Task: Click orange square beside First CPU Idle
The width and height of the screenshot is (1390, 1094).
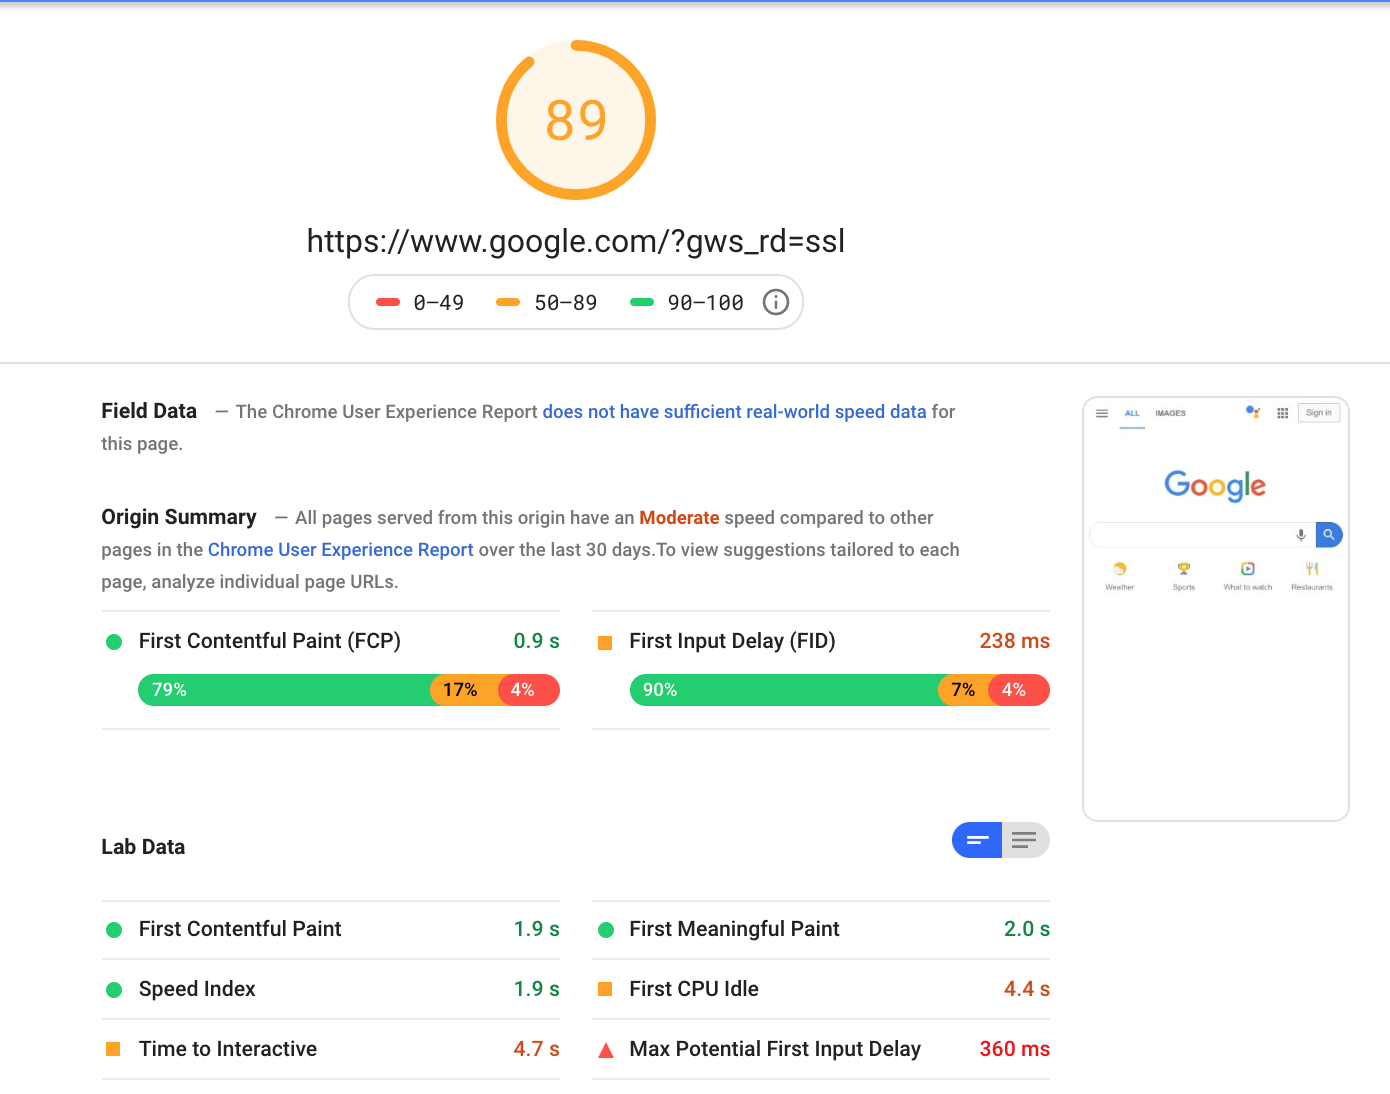Action: coord(605,989)
